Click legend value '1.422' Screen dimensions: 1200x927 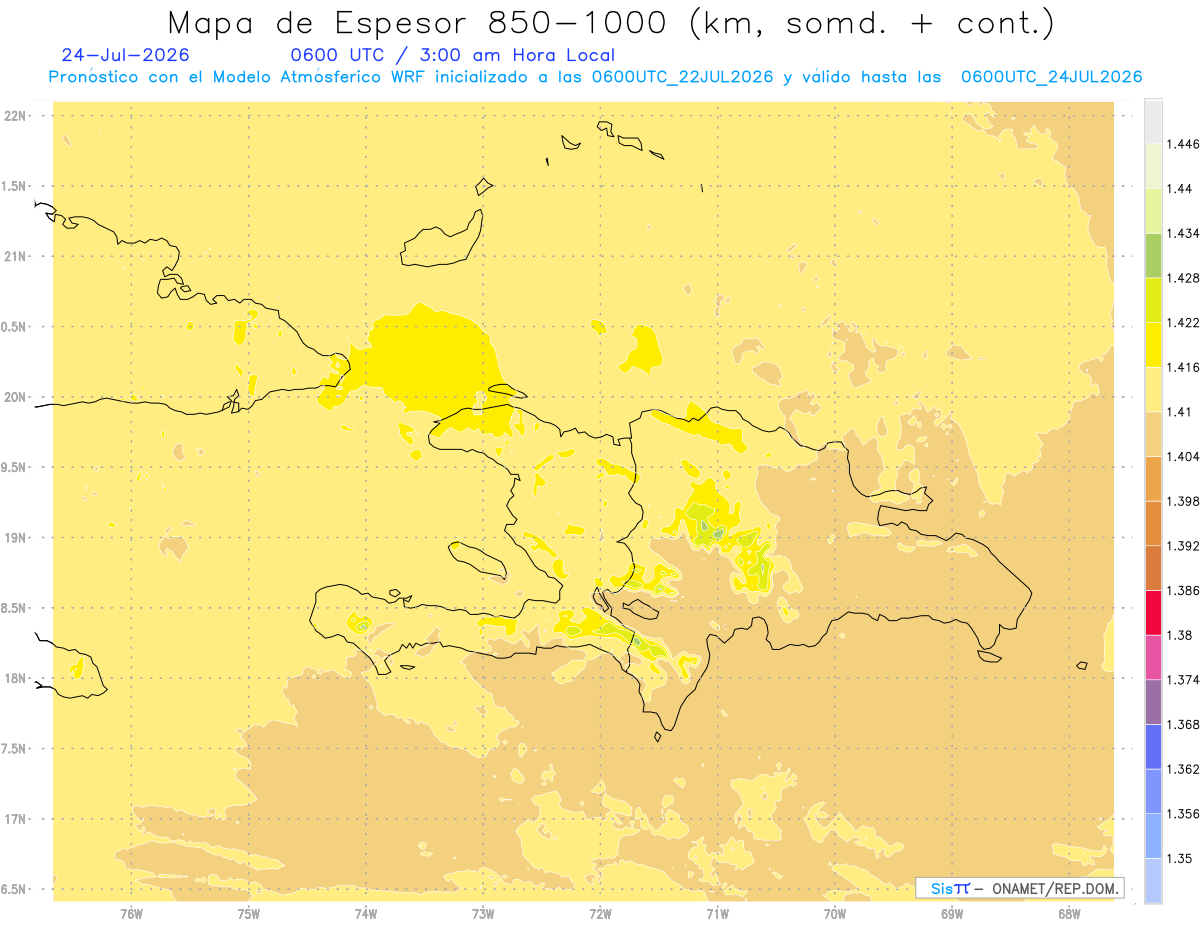pyautogui.click(x=1184, y=322)
